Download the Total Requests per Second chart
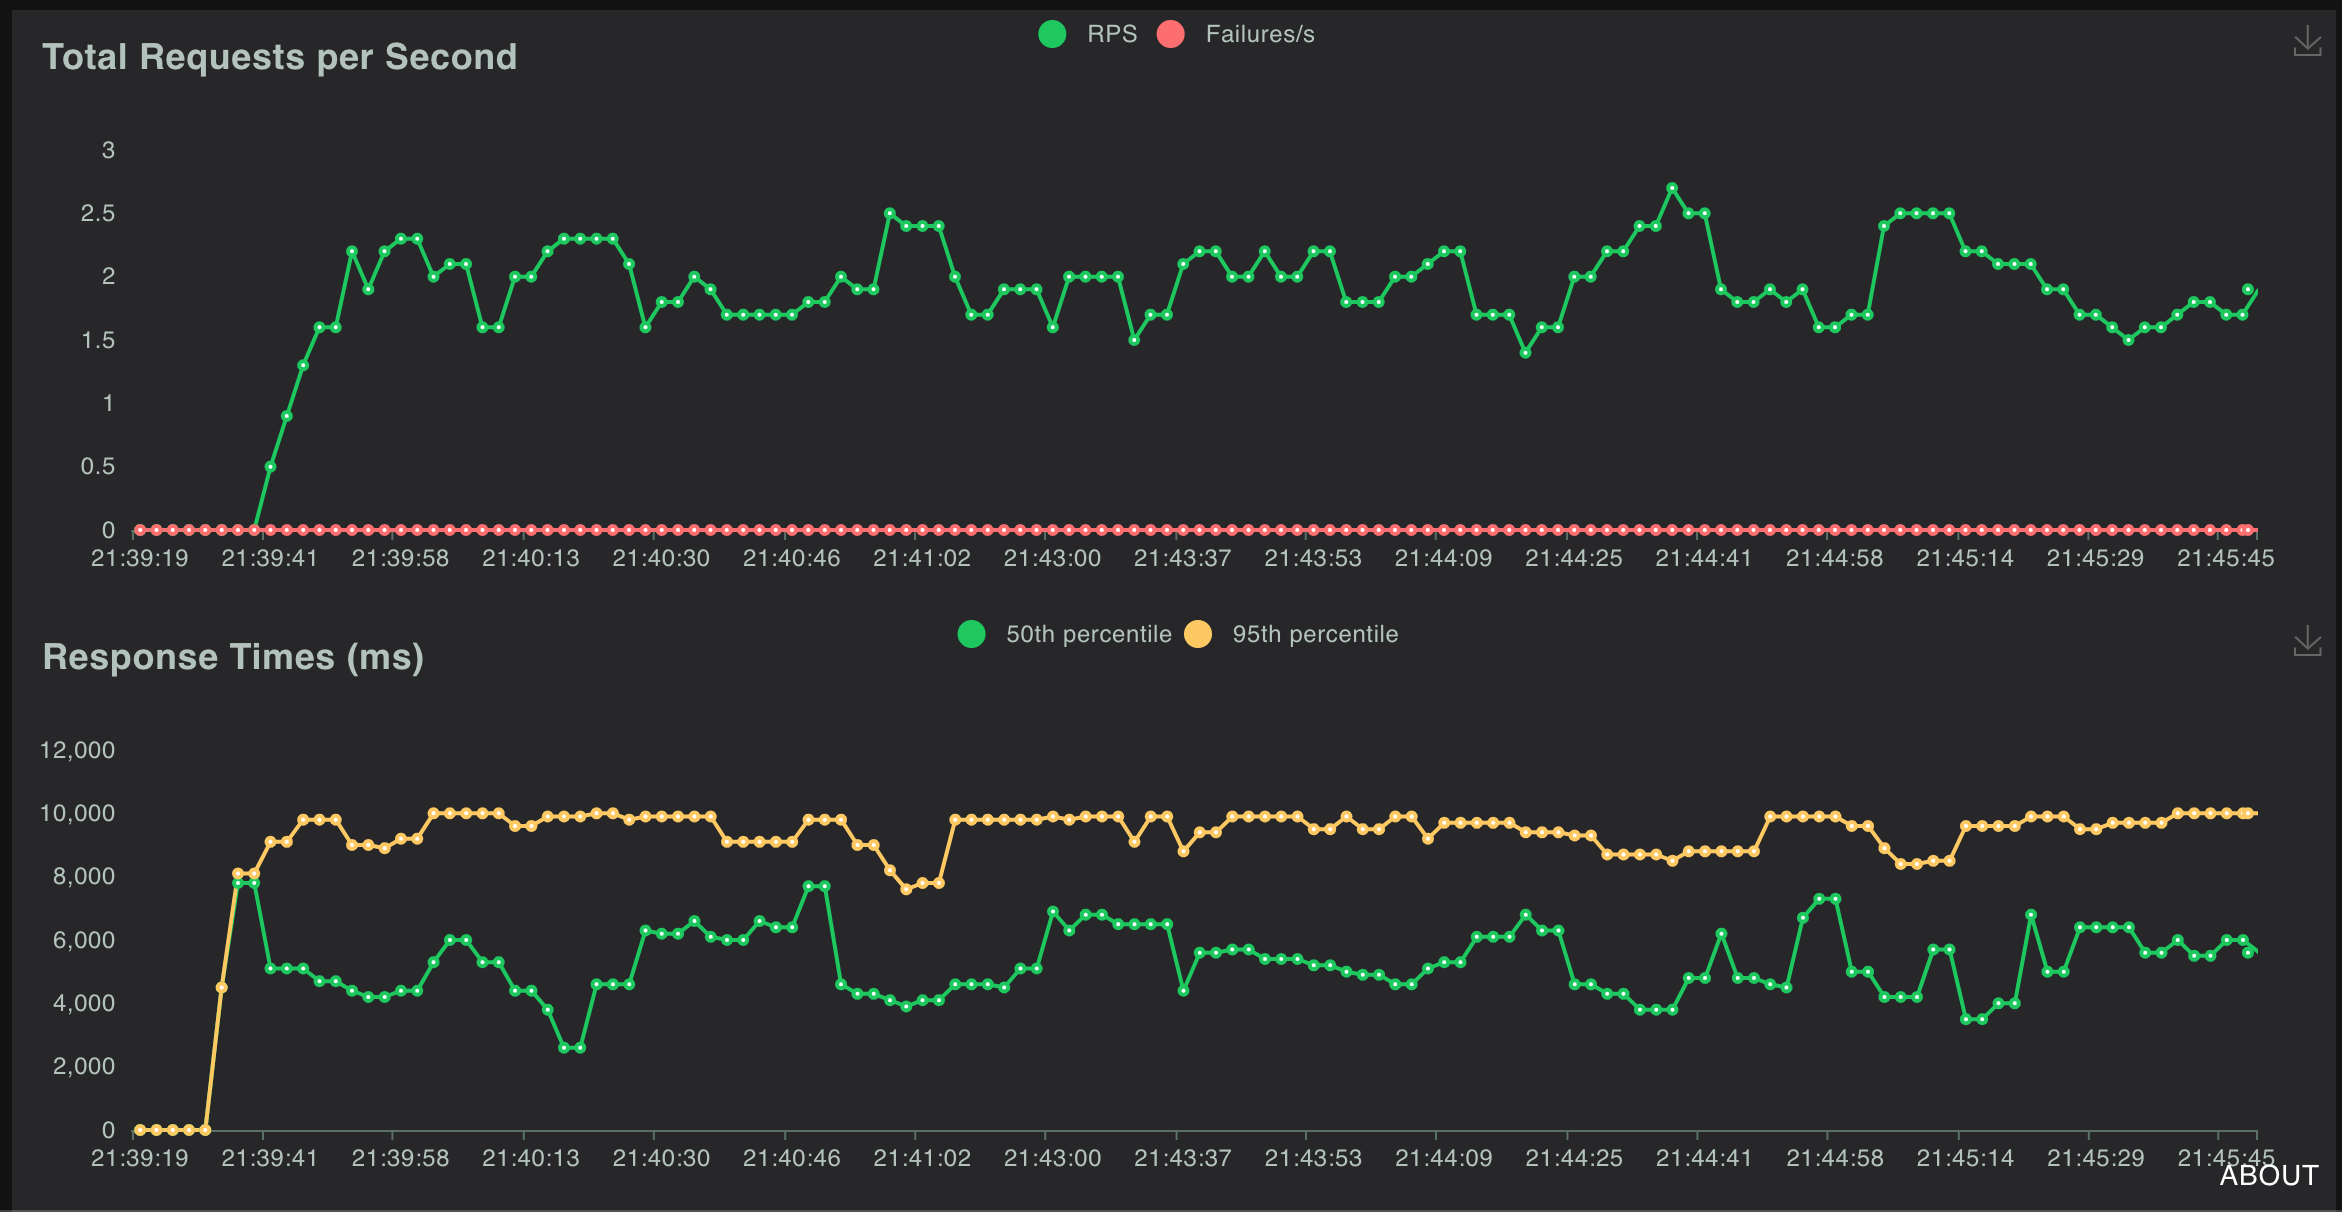 2307,42
